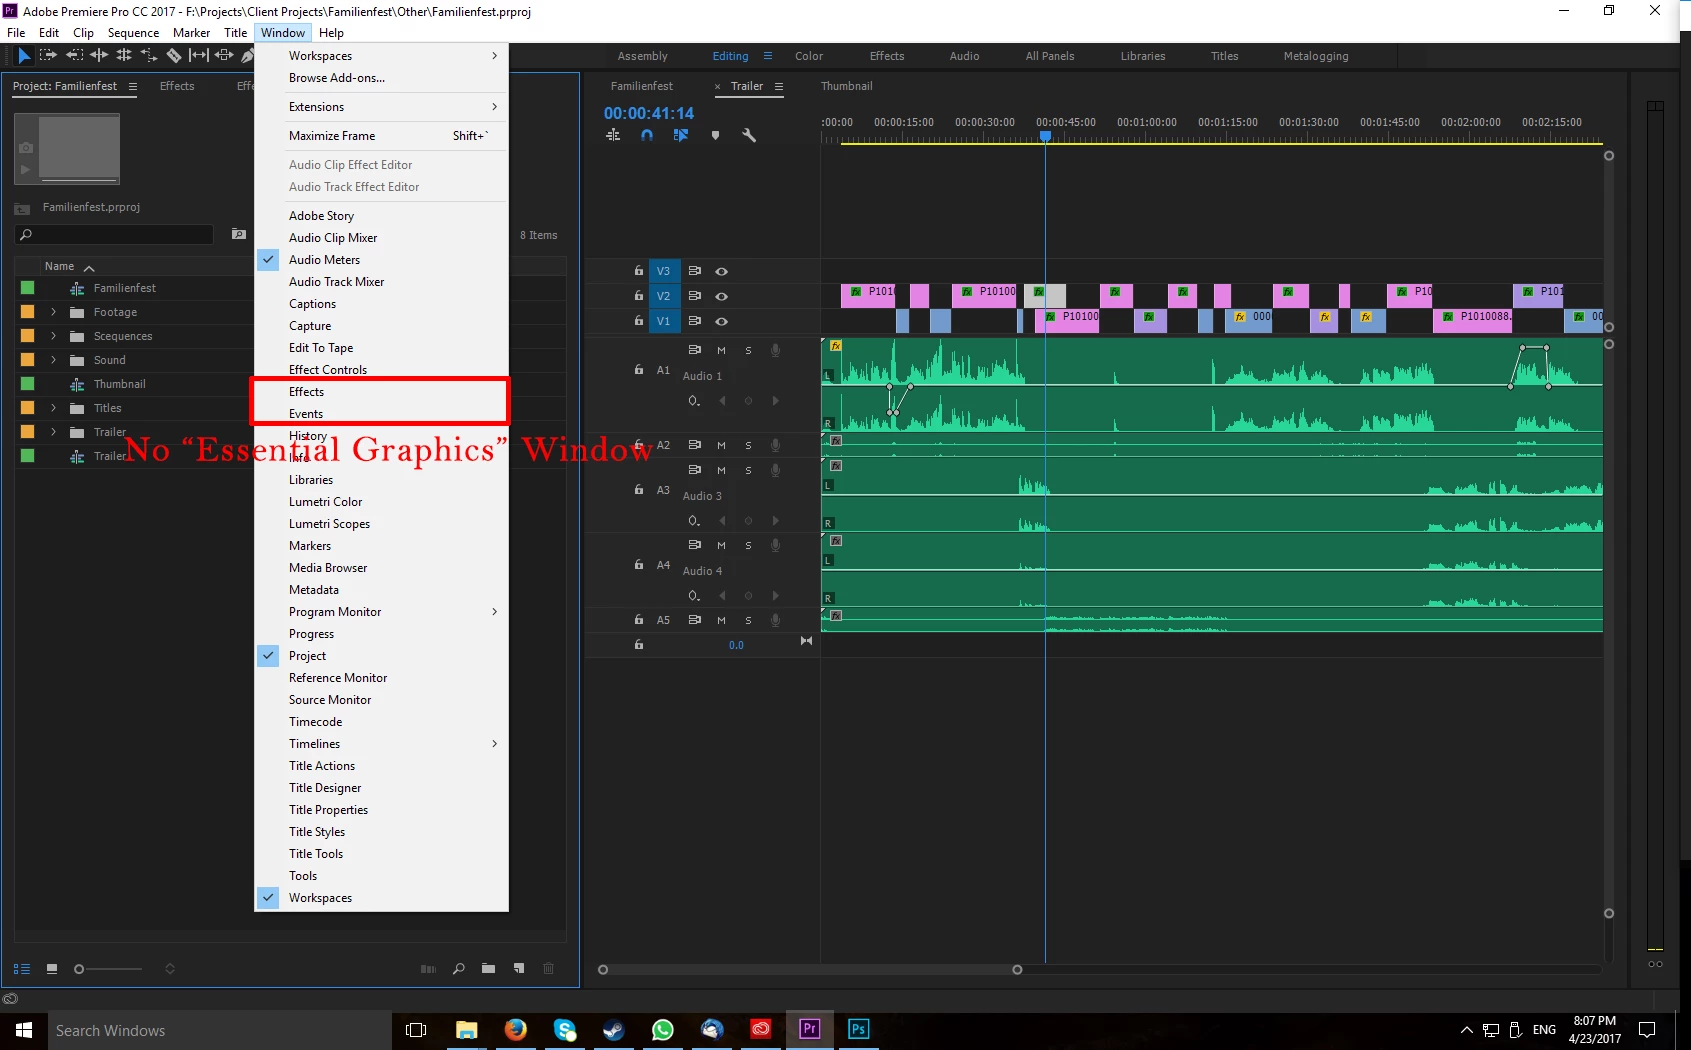Select the Slip tool
This screenshot has width=1691, height=1050.
(x=199, y=56)
